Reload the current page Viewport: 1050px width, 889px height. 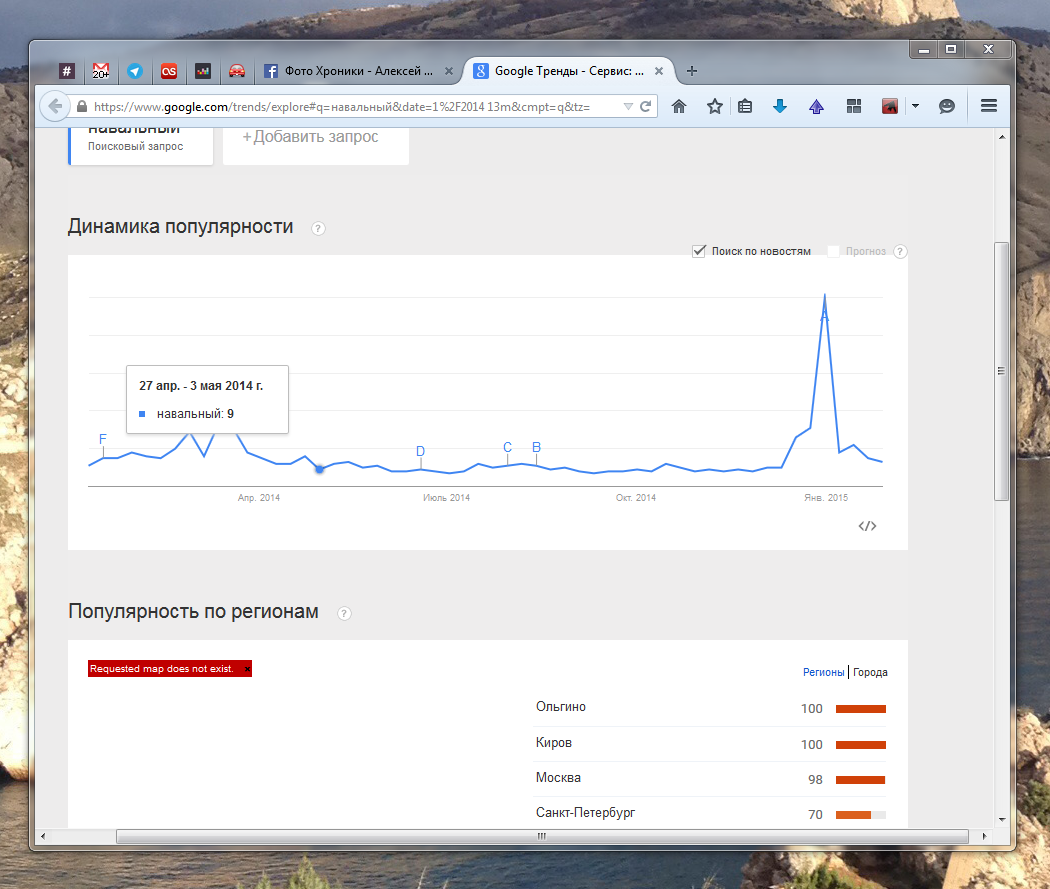point(646,106)
